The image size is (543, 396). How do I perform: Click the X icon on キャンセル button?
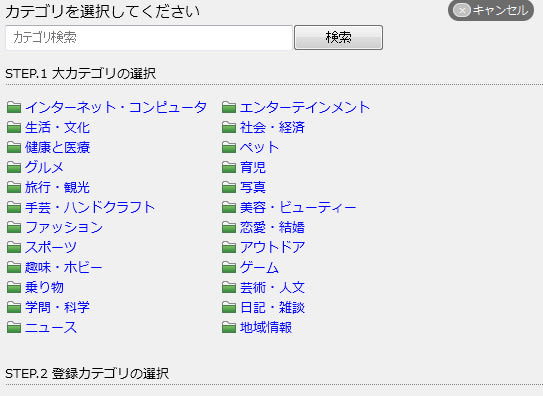click(x=462, y=10)
